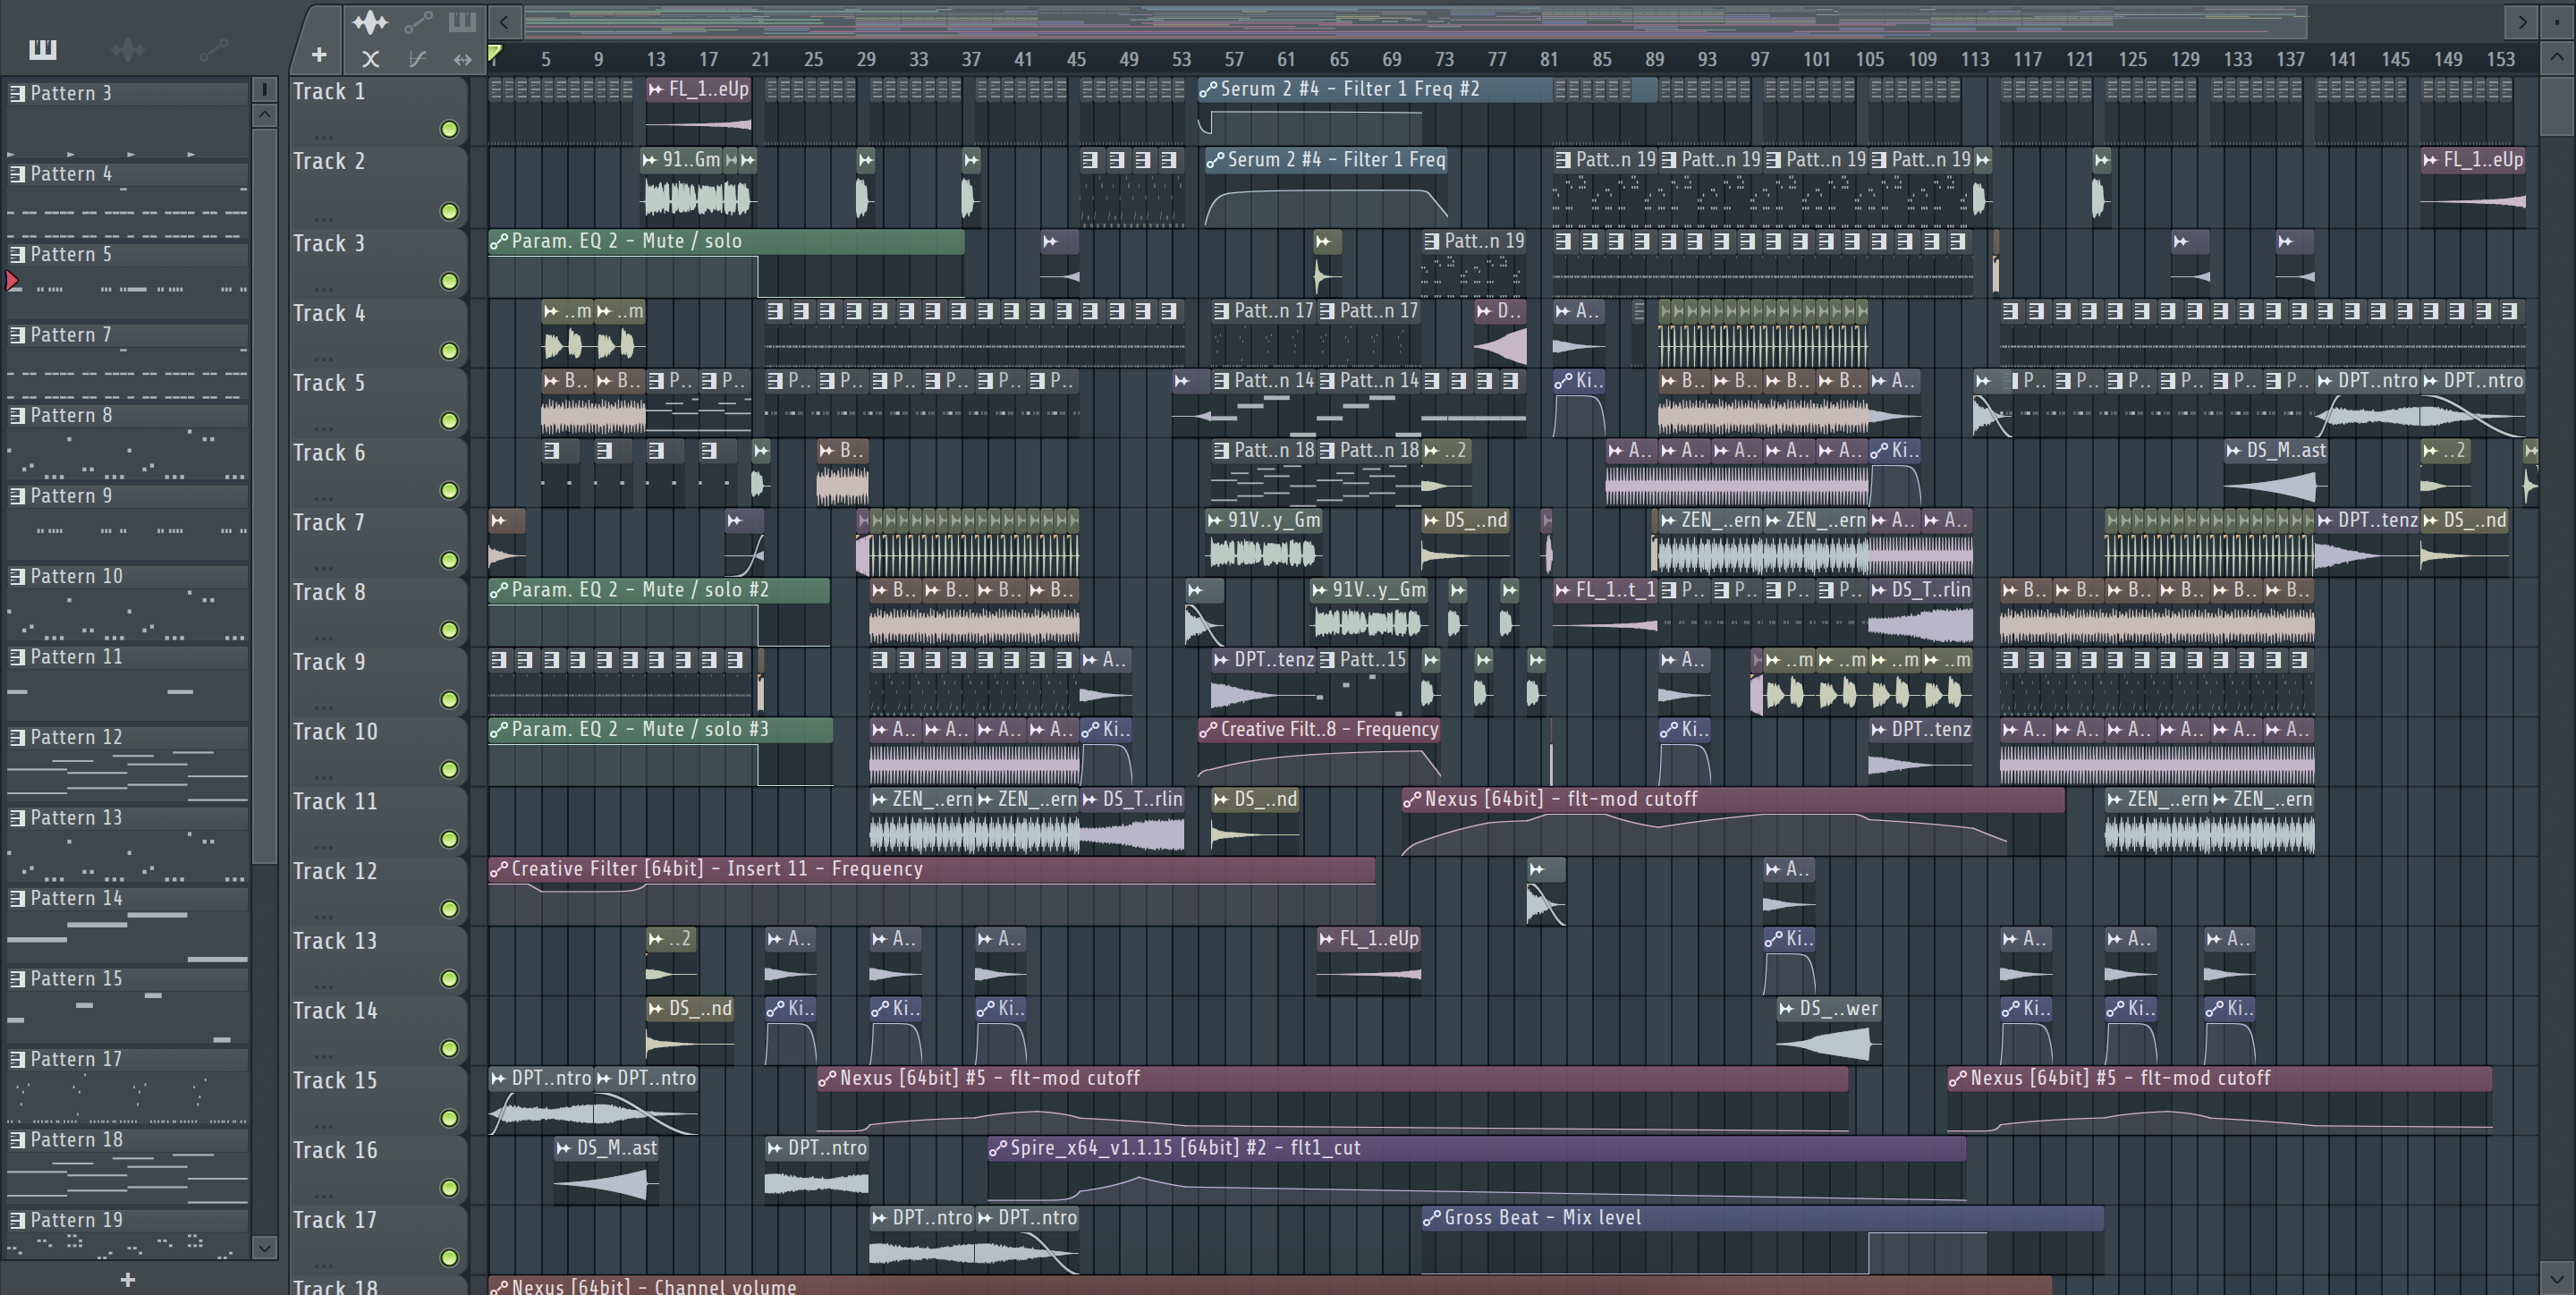
Task: Click the playlist overview minimap at the top
Action: (1414, 21)
